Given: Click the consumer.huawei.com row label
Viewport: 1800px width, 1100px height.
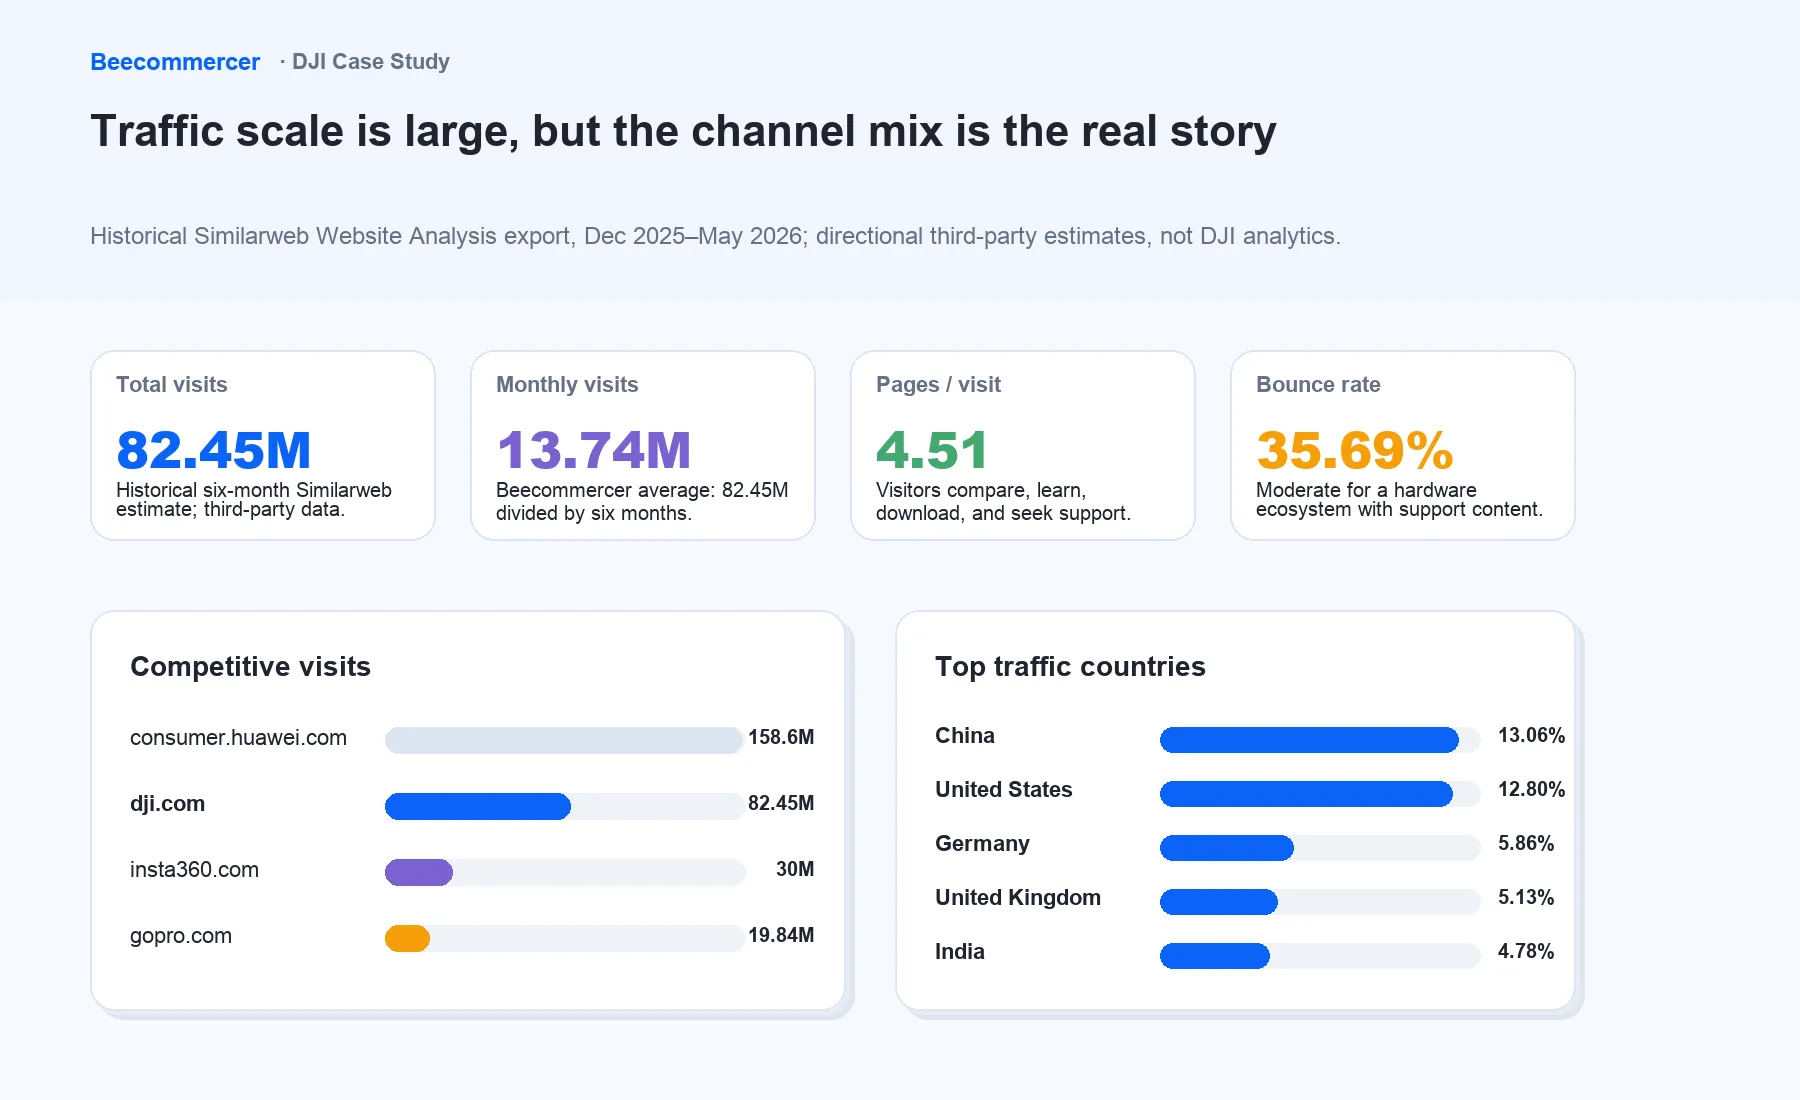Looking at the screenshot, I should point(238,738).
